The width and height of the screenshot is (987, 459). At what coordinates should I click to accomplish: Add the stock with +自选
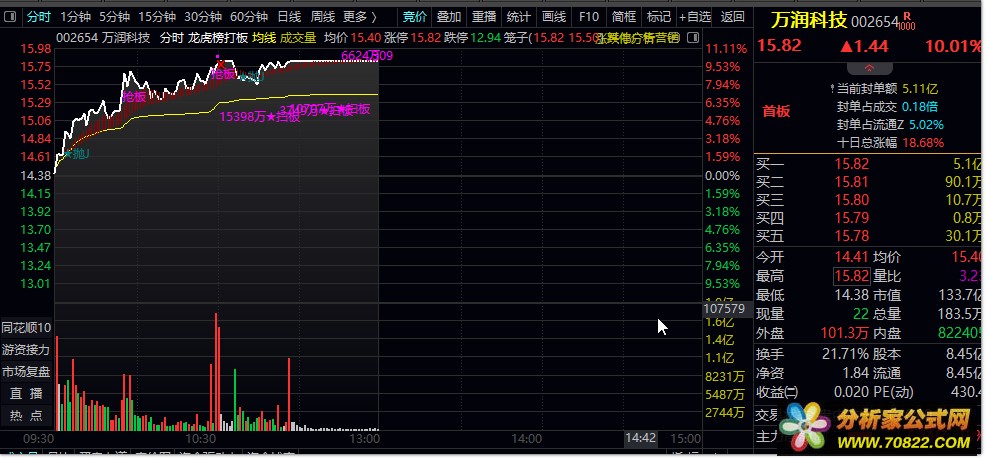click(x=694, y=17)
